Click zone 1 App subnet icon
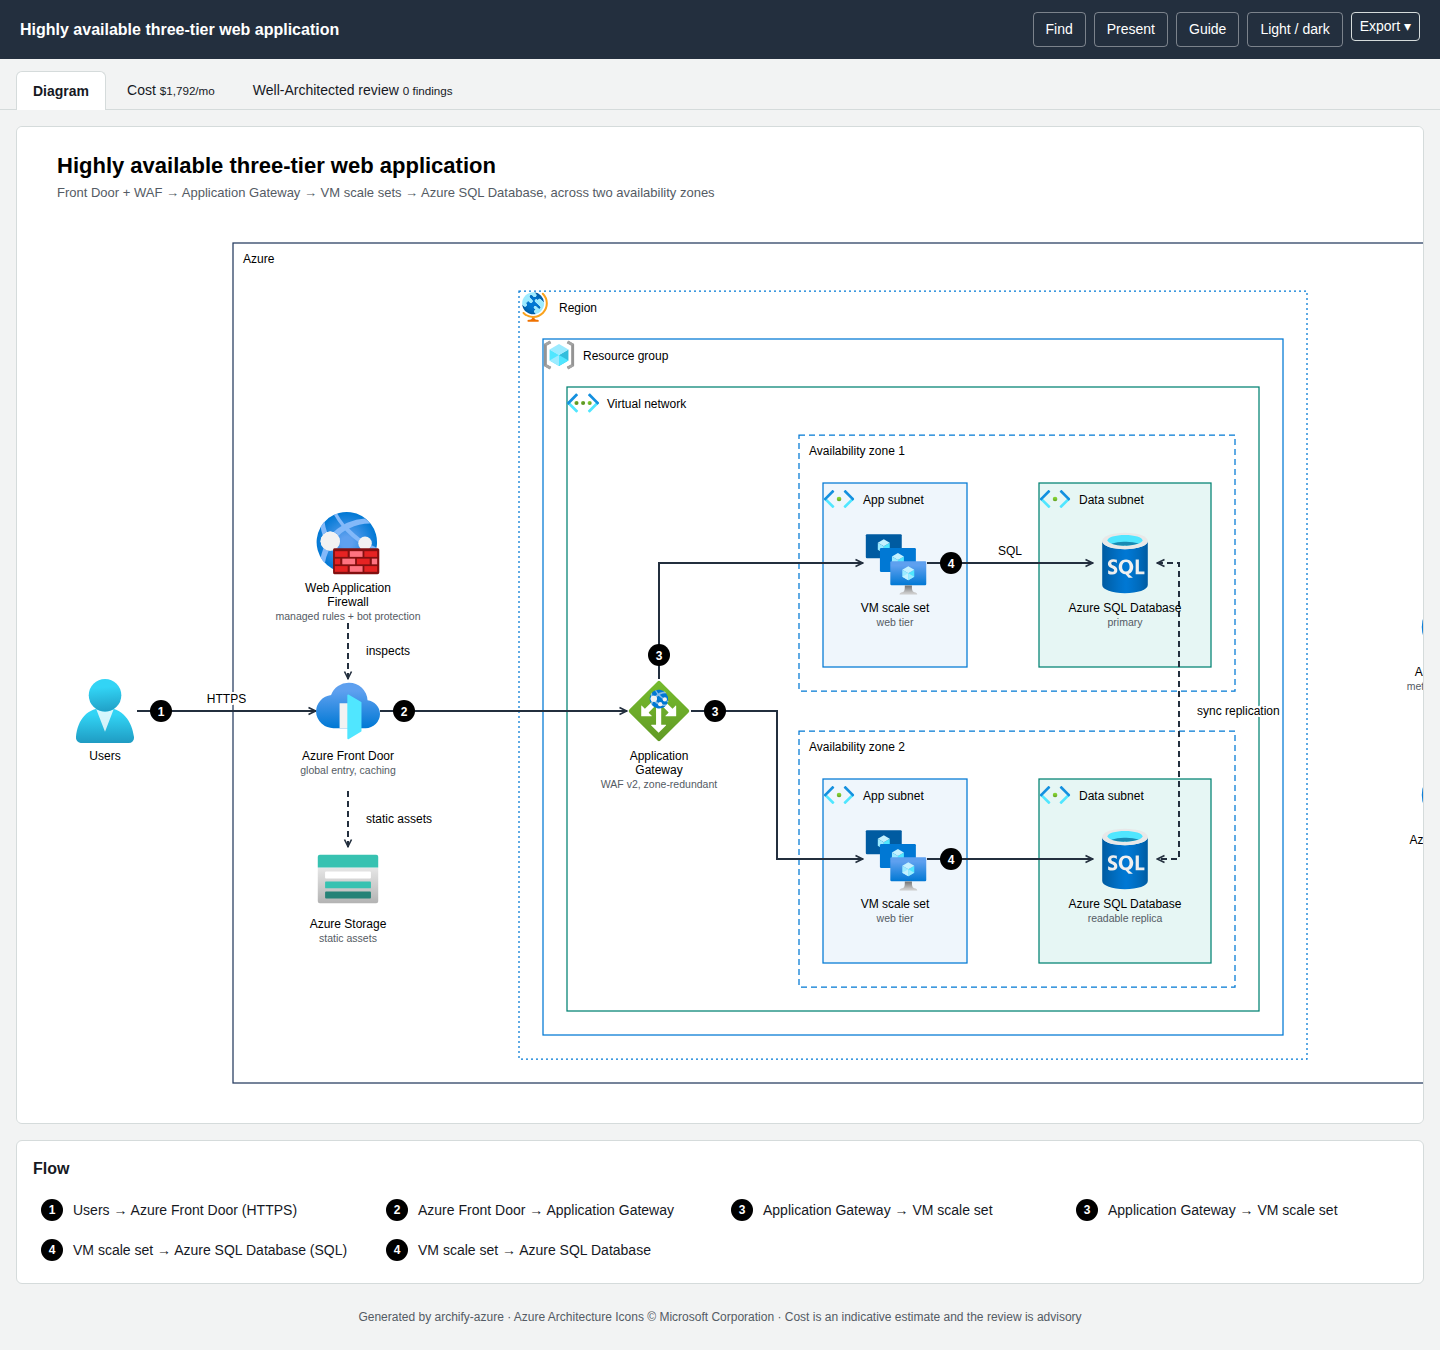 click(x=839, y=499)
